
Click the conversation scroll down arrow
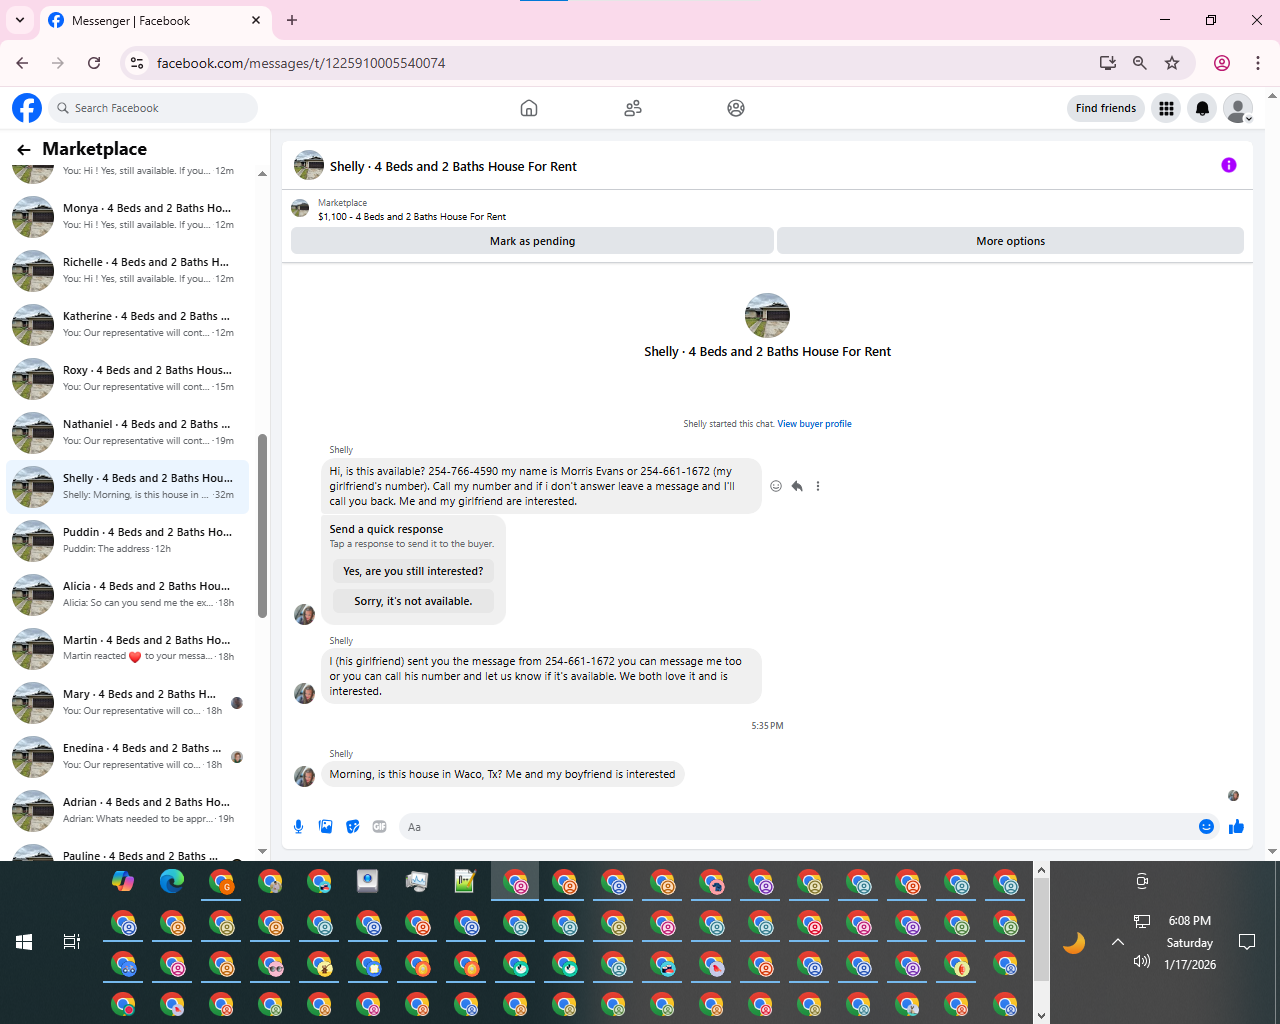1272,851
